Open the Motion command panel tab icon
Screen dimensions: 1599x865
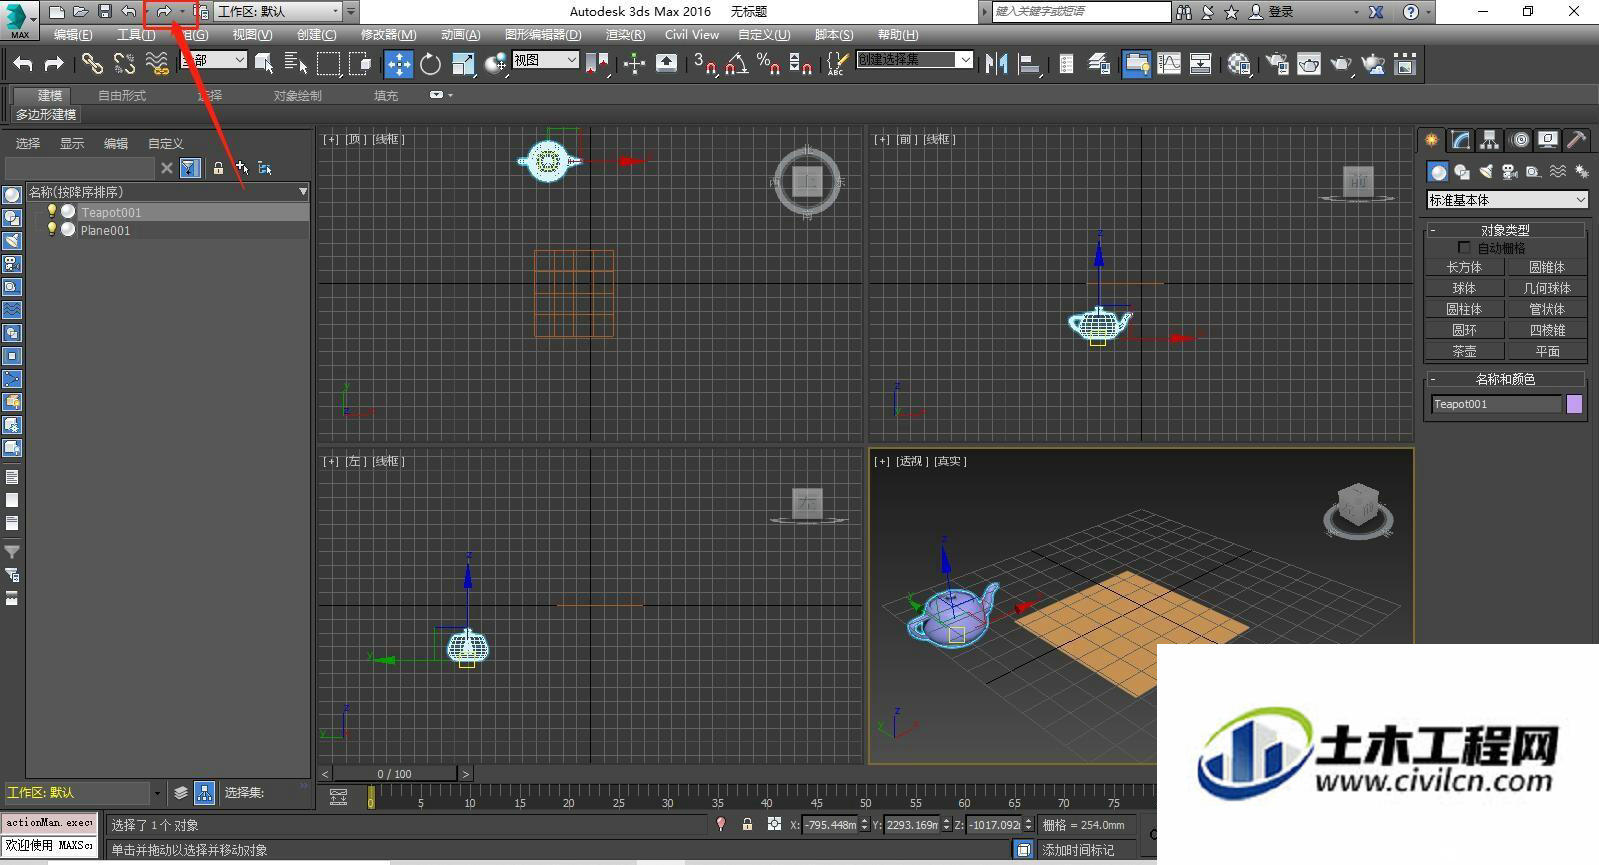click(x=1520, y=140)
